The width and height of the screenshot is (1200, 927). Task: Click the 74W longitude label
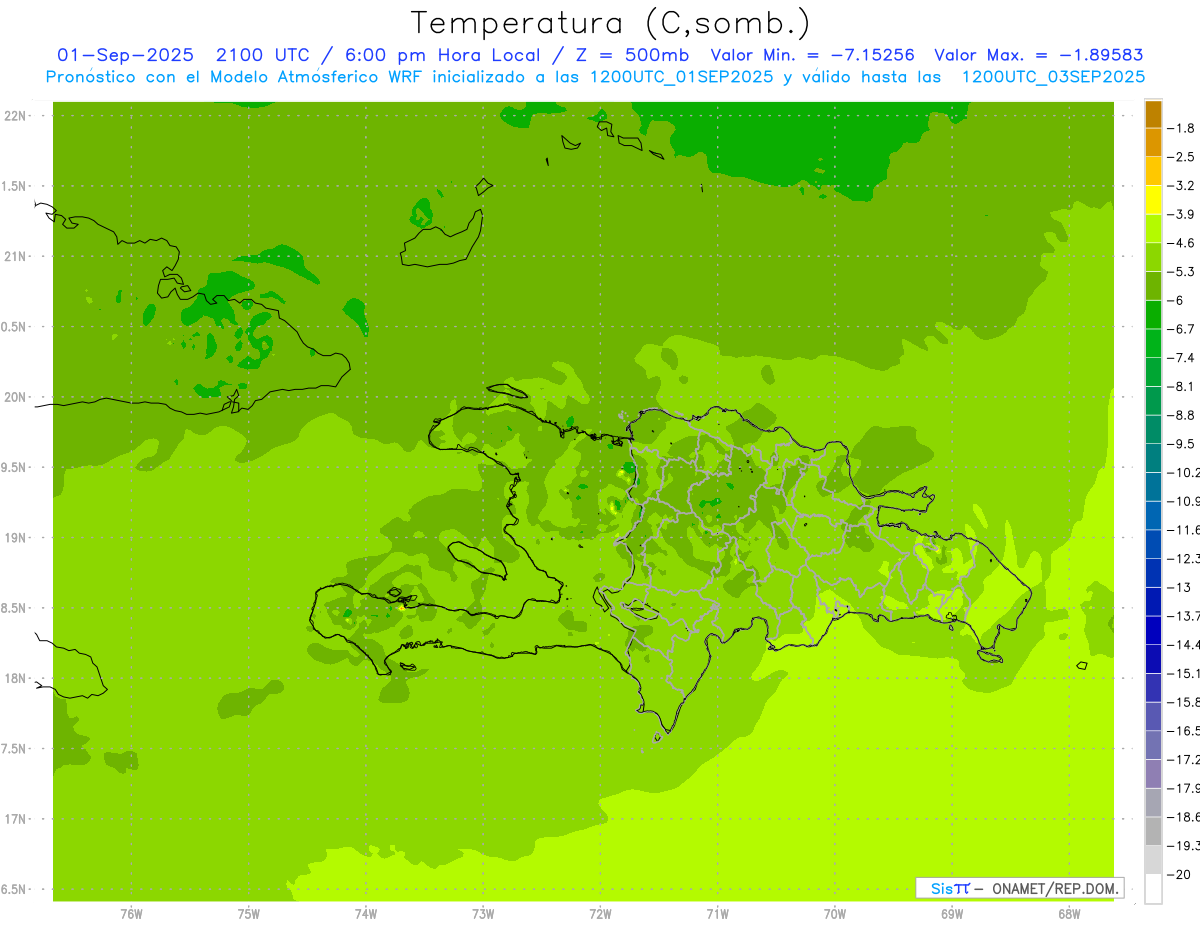pos(366,913)
